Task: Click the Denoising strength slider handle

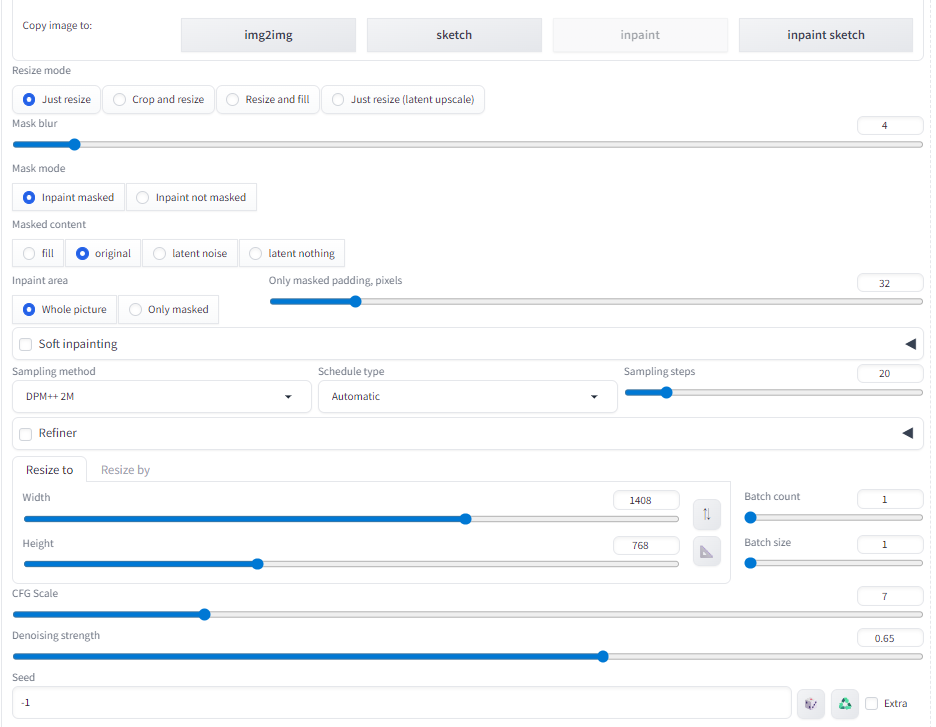Action: [x=603, y=657]
